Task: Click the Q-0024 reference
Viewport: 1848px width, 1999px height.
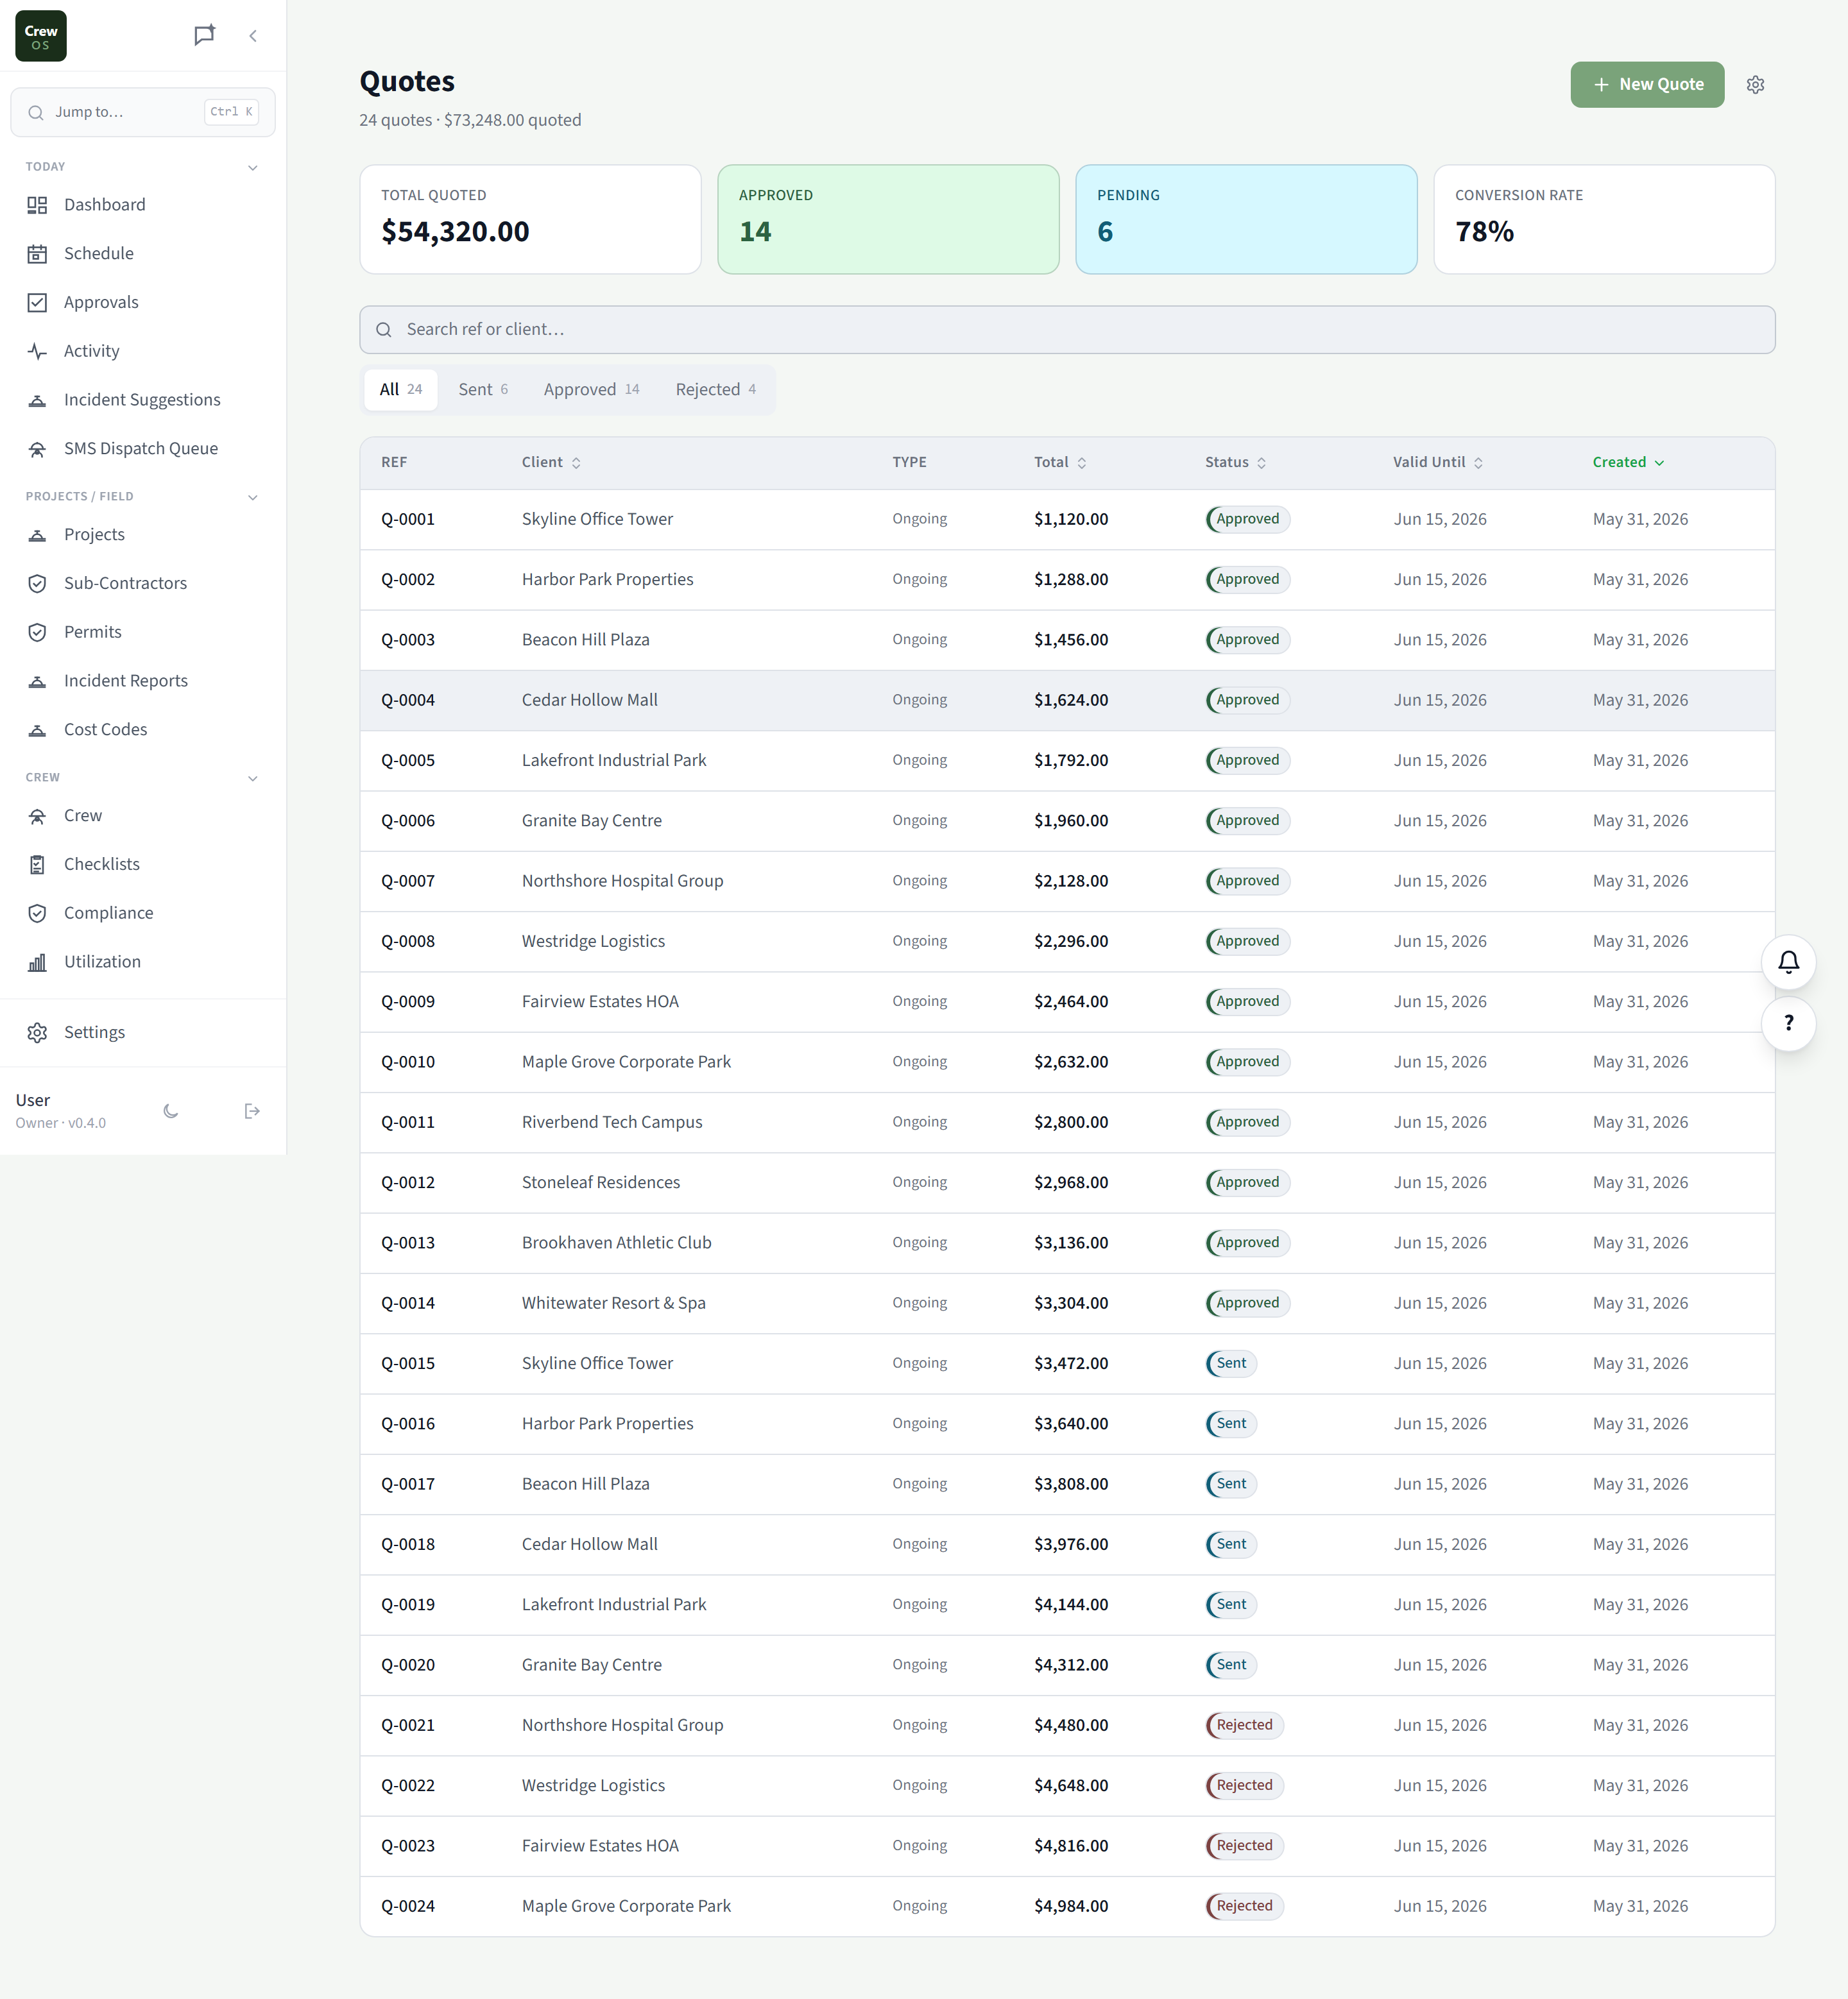Action: 408,1907
